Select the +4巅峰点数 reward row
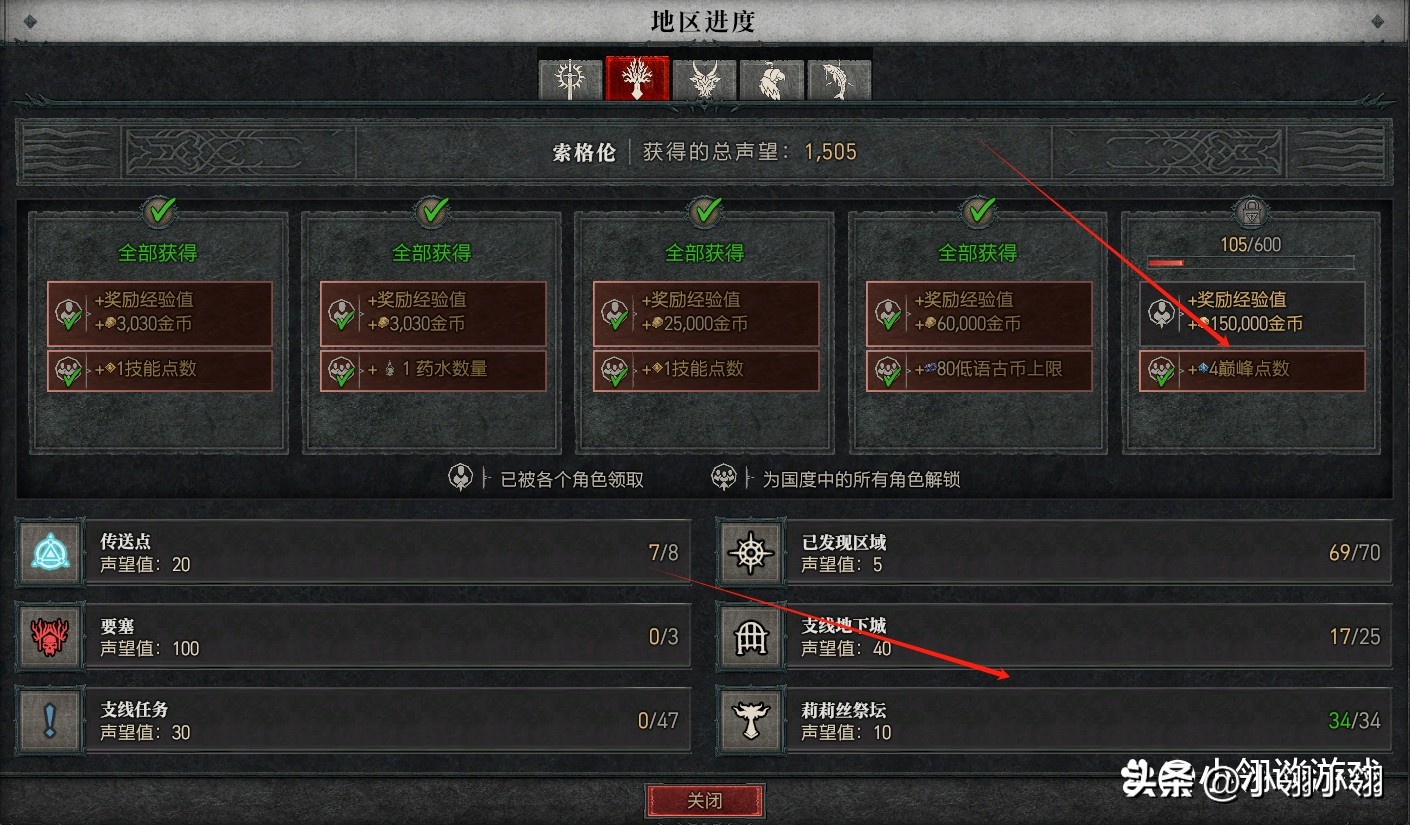The width and height of the screenshot is (1410, 825). click(1252, 370)
